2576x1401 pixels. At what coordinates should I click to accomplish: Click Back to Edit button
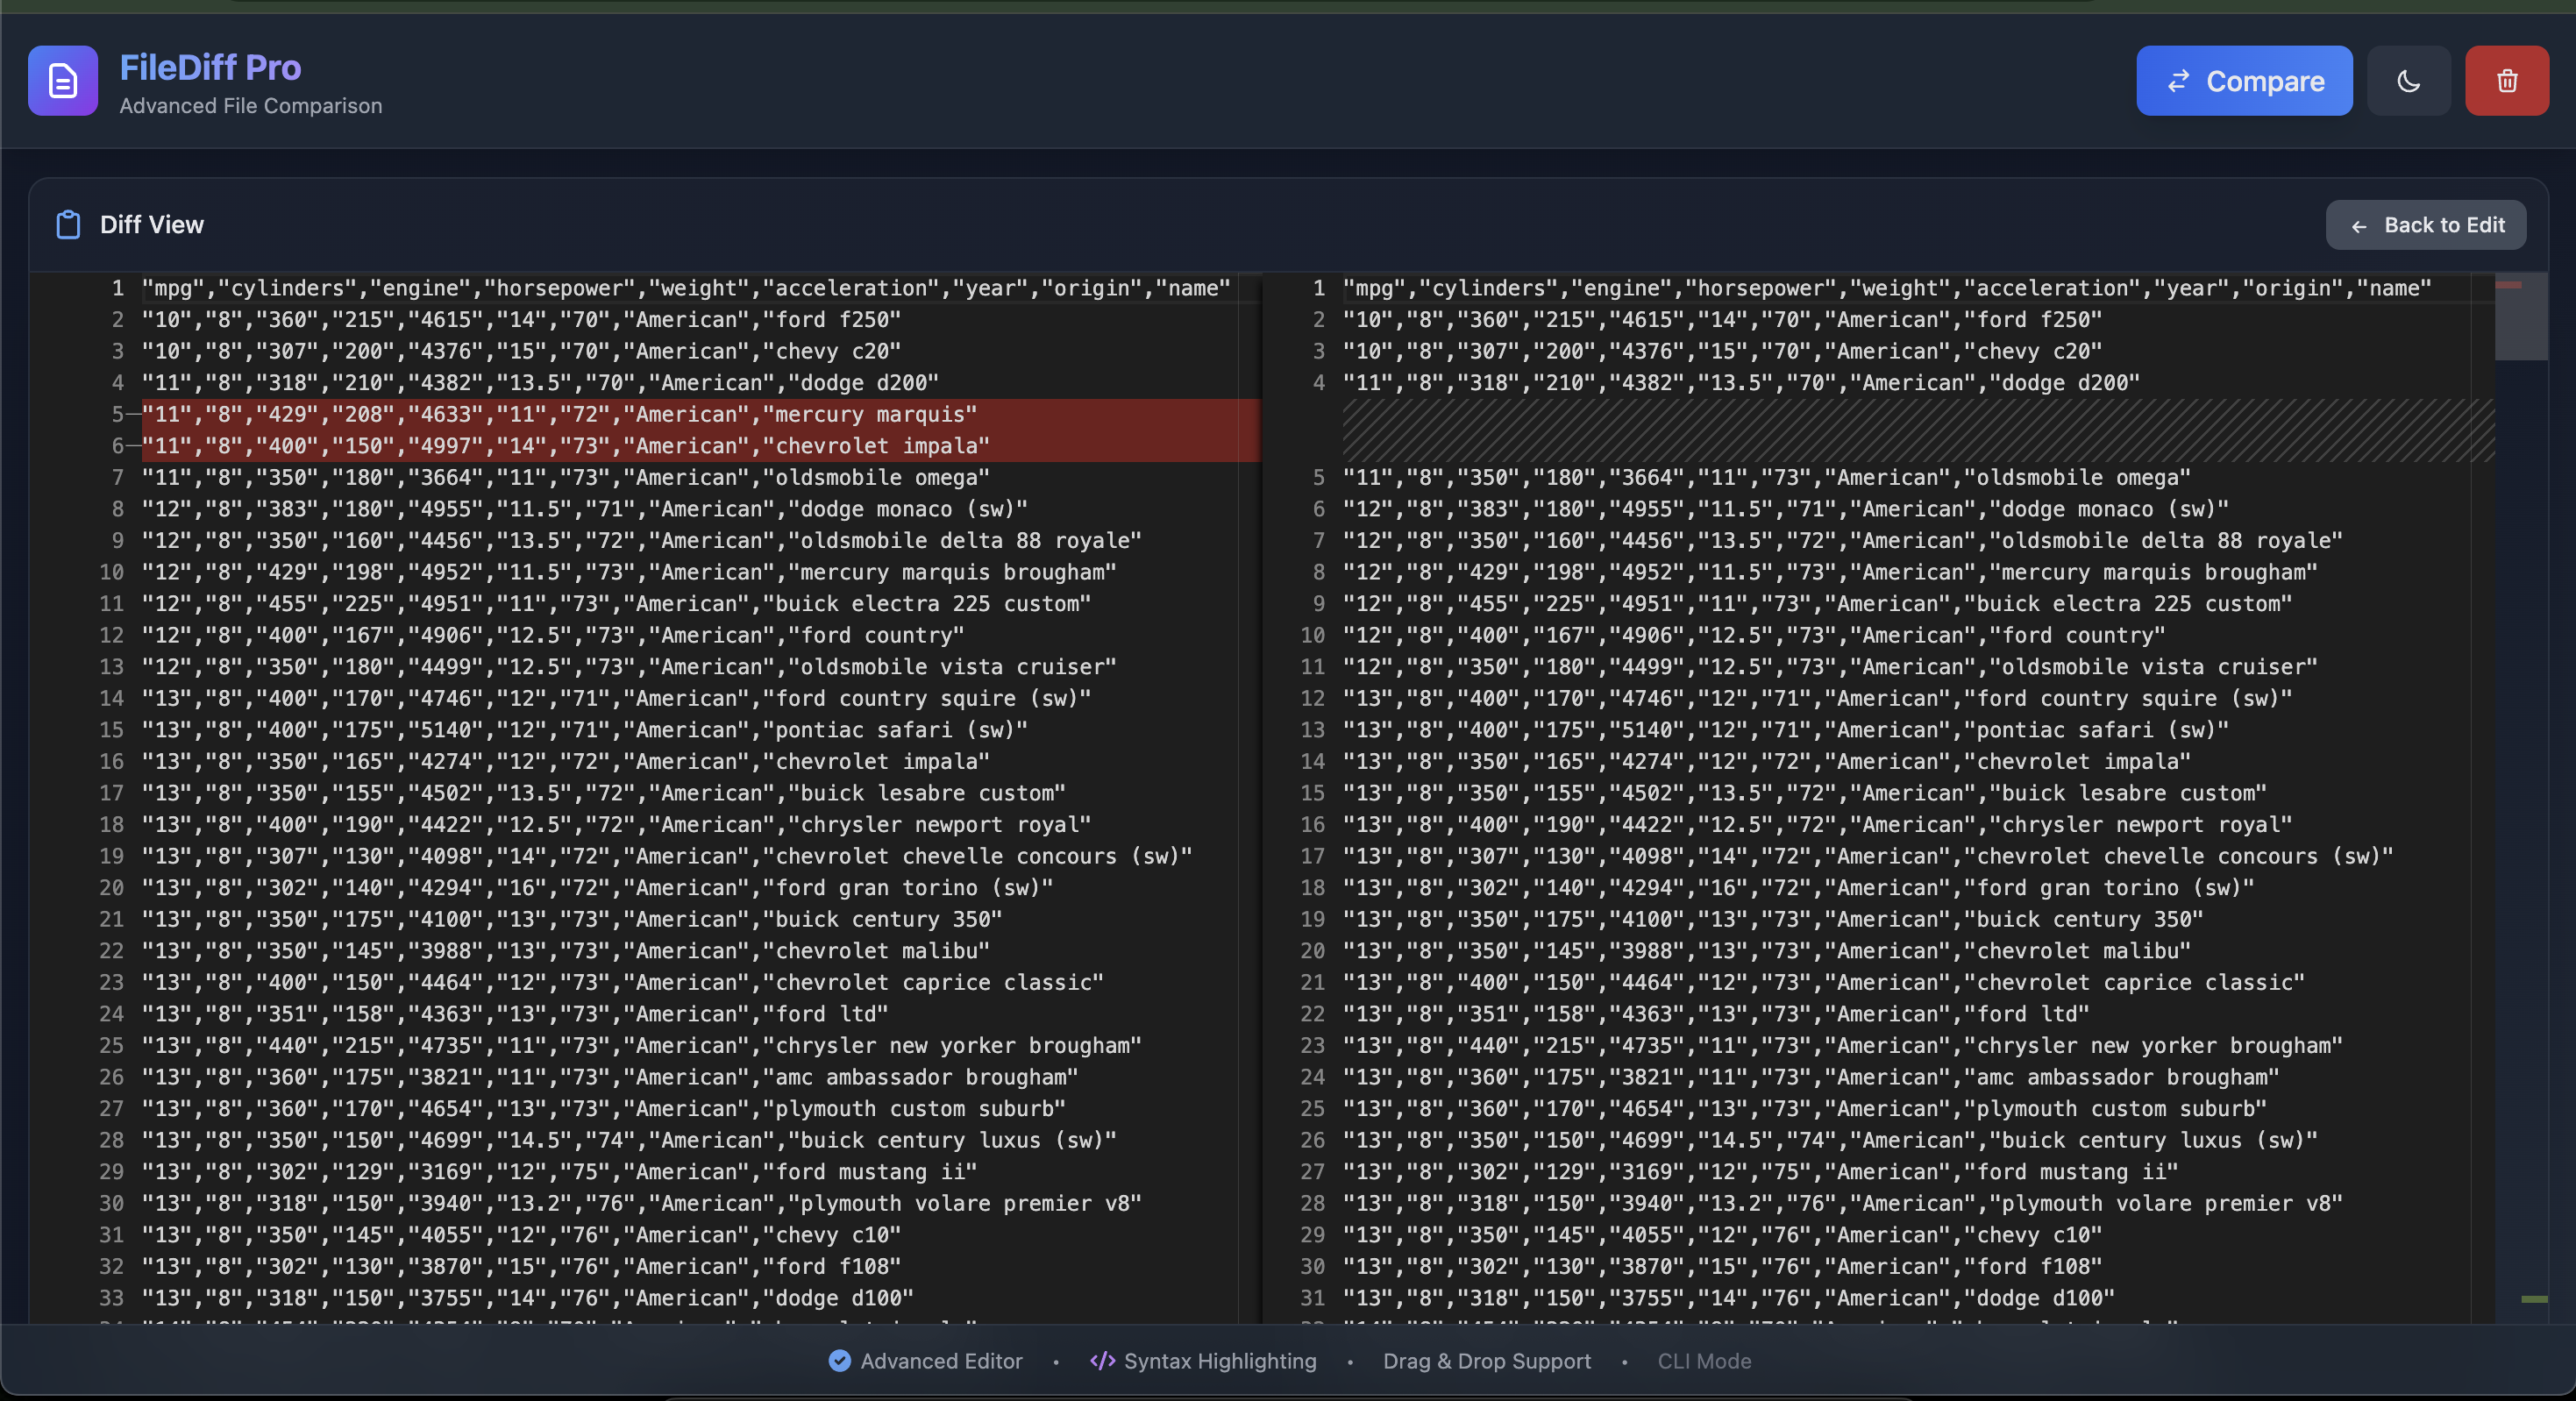(x=2425, y=225)
